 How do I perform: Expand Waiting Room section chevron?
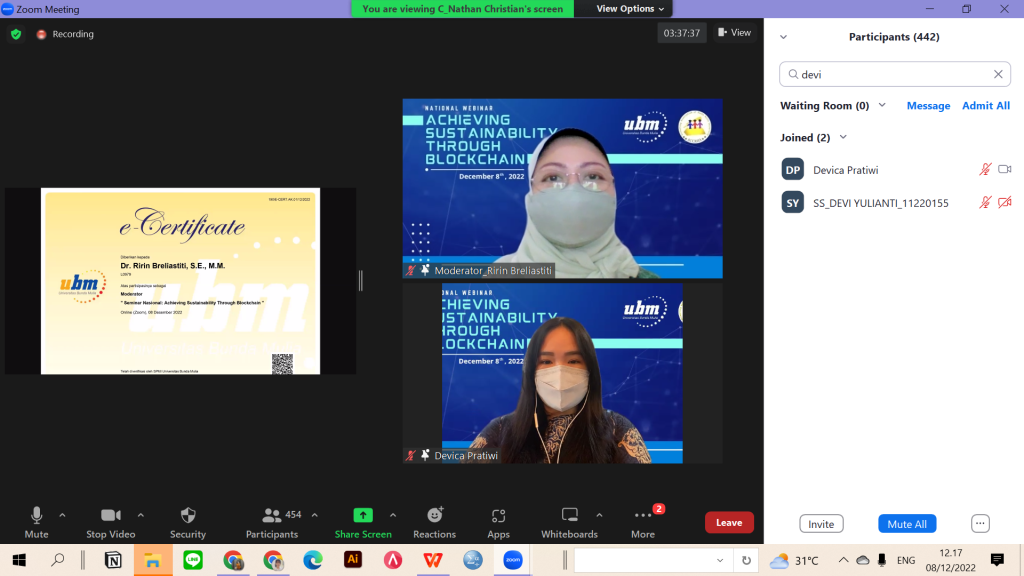coord(882,105)
